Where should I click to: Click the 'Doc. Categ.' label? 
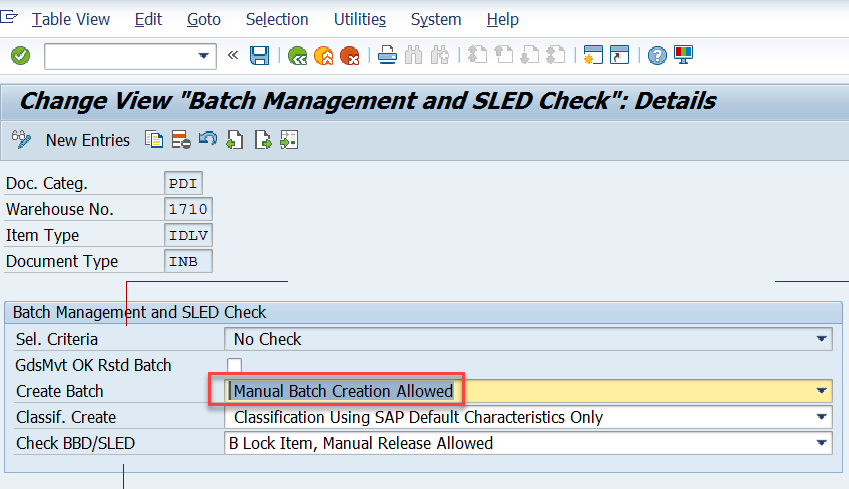pos(47,183)
